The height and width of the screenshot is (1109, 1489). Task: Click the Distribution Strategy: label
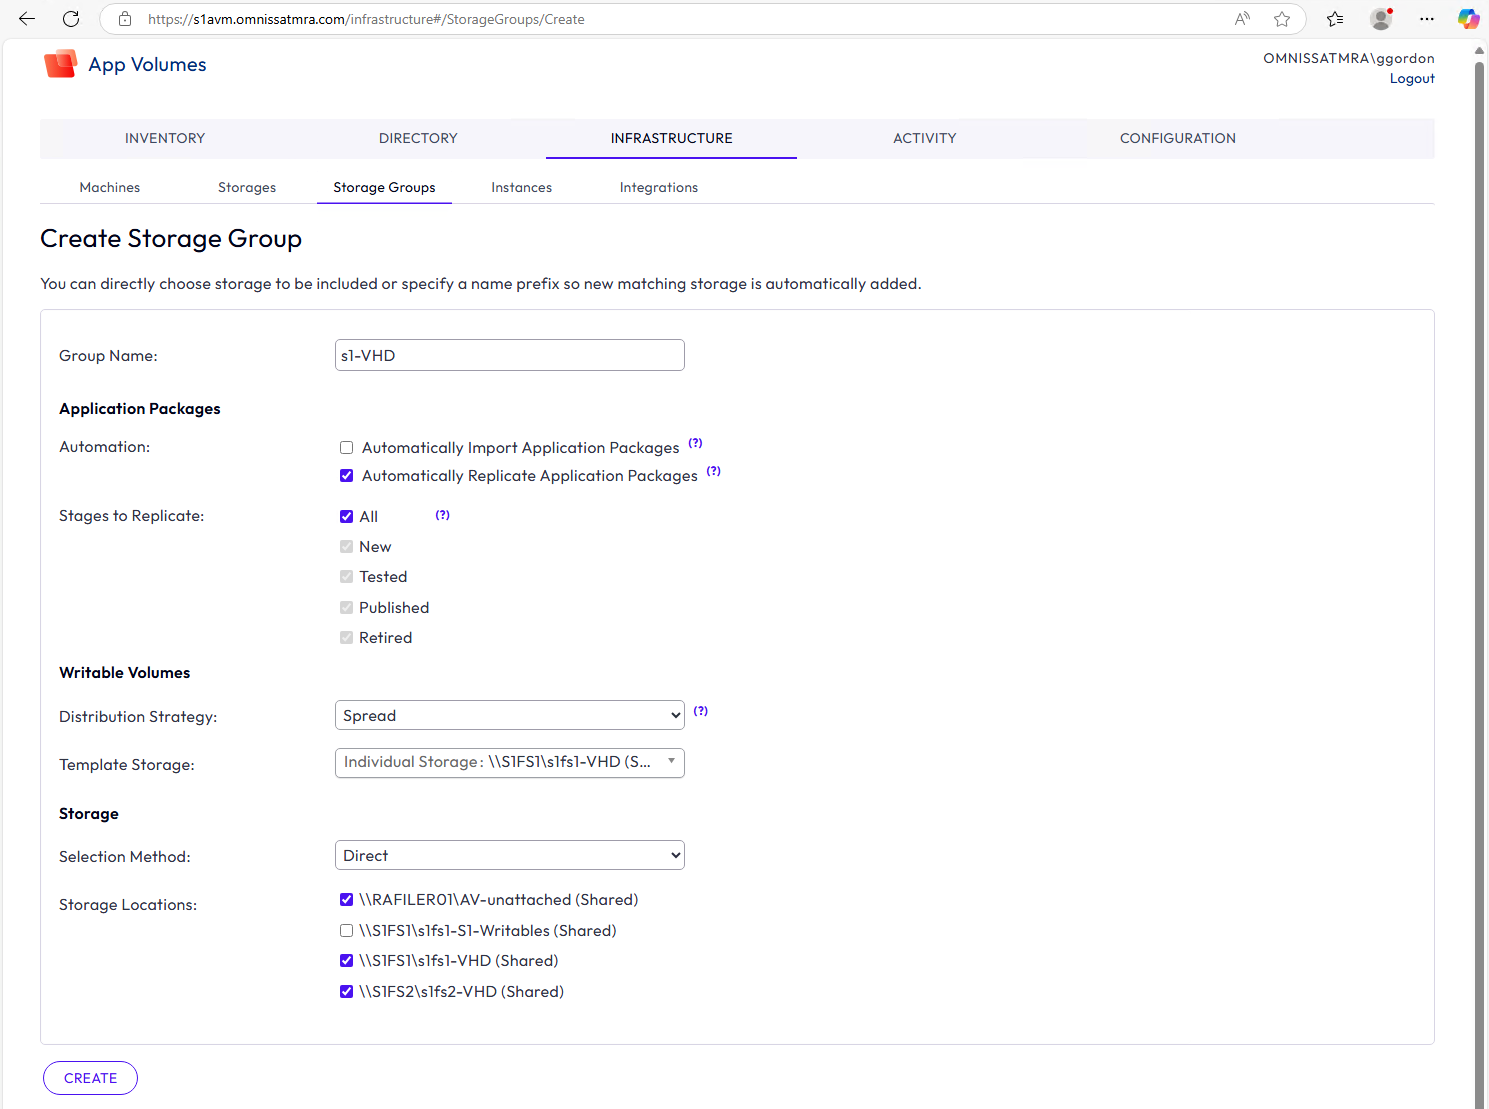[138, 717]
